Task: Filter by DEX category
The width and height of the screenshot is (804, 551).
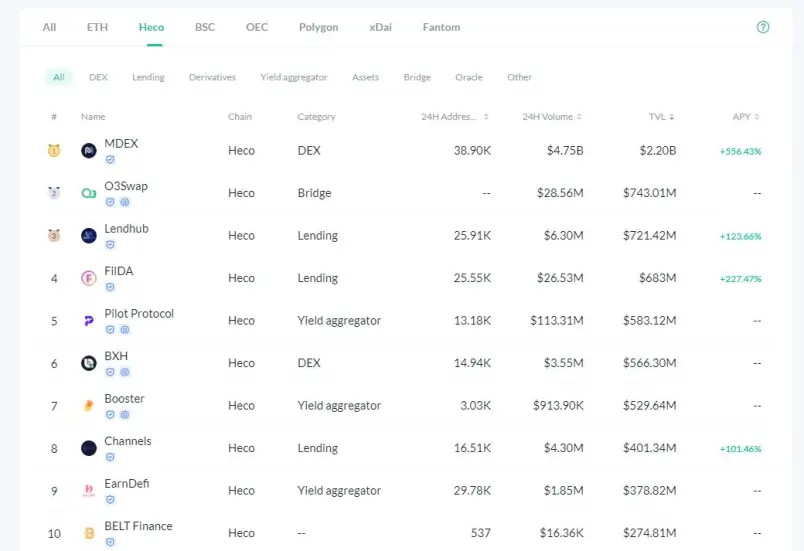Action: [98, 77]
